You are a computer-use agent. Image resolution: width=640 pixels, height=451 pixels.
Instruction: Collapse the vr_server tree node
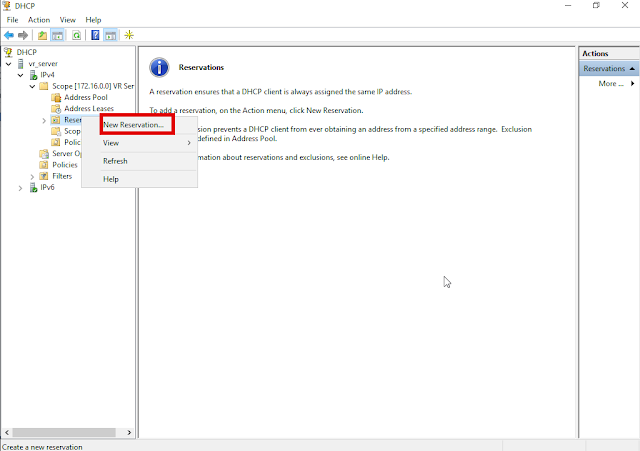tap(9, 64)
